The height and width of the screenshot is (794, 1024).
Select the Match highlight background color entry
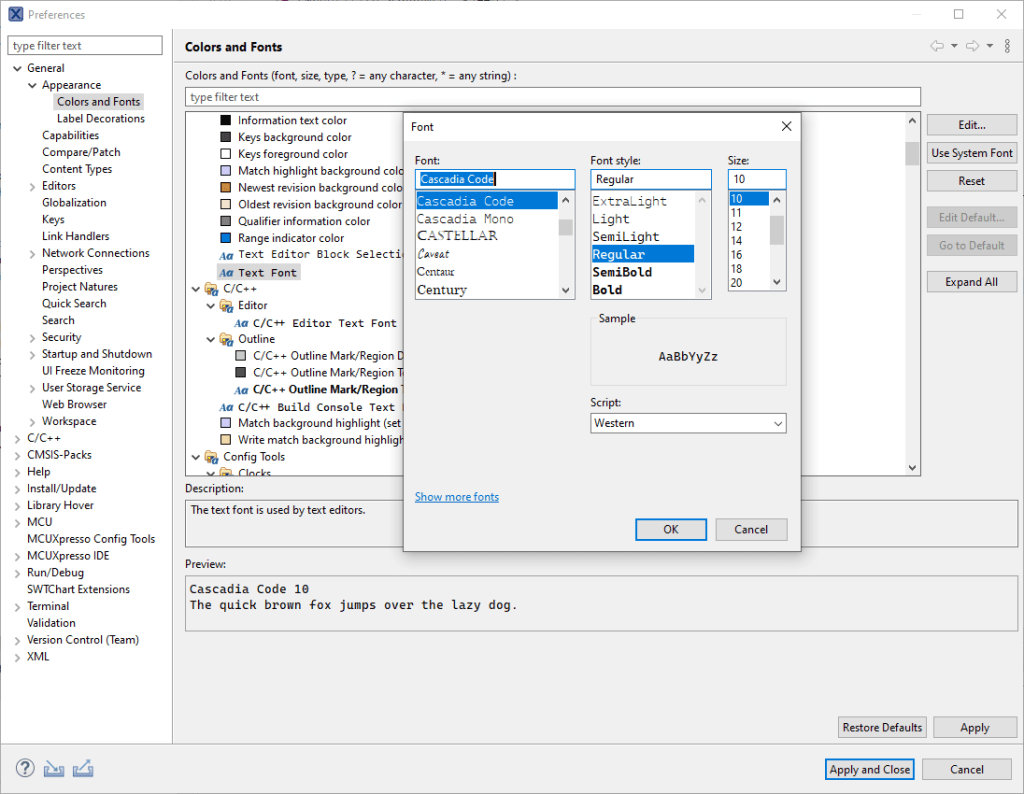click(x=300, y=170)
